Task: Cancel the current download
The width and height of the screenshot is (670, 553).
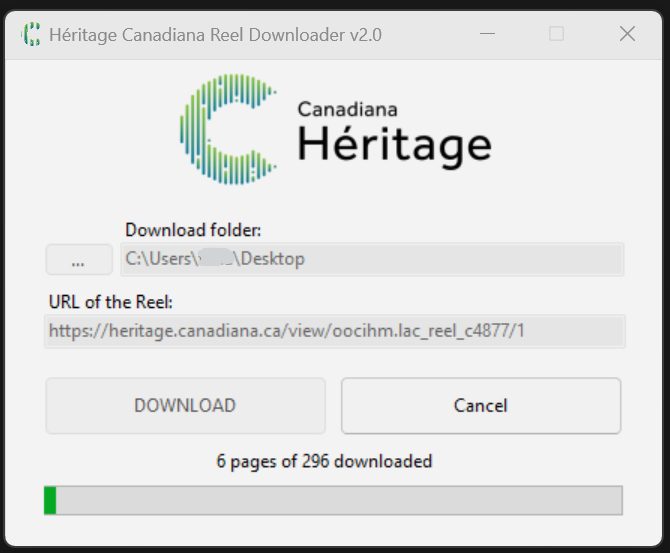Action: pos(481,406)
